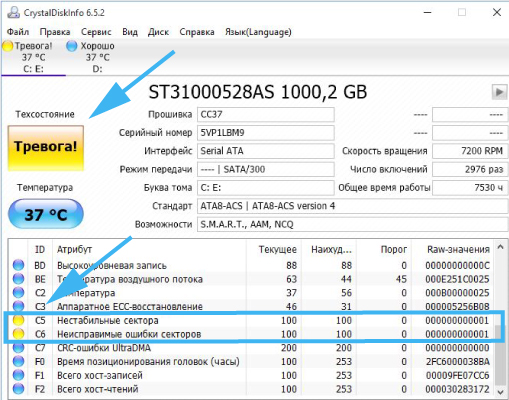
Task: Click blue status dot of C2 row
Action: pos(18,293)
